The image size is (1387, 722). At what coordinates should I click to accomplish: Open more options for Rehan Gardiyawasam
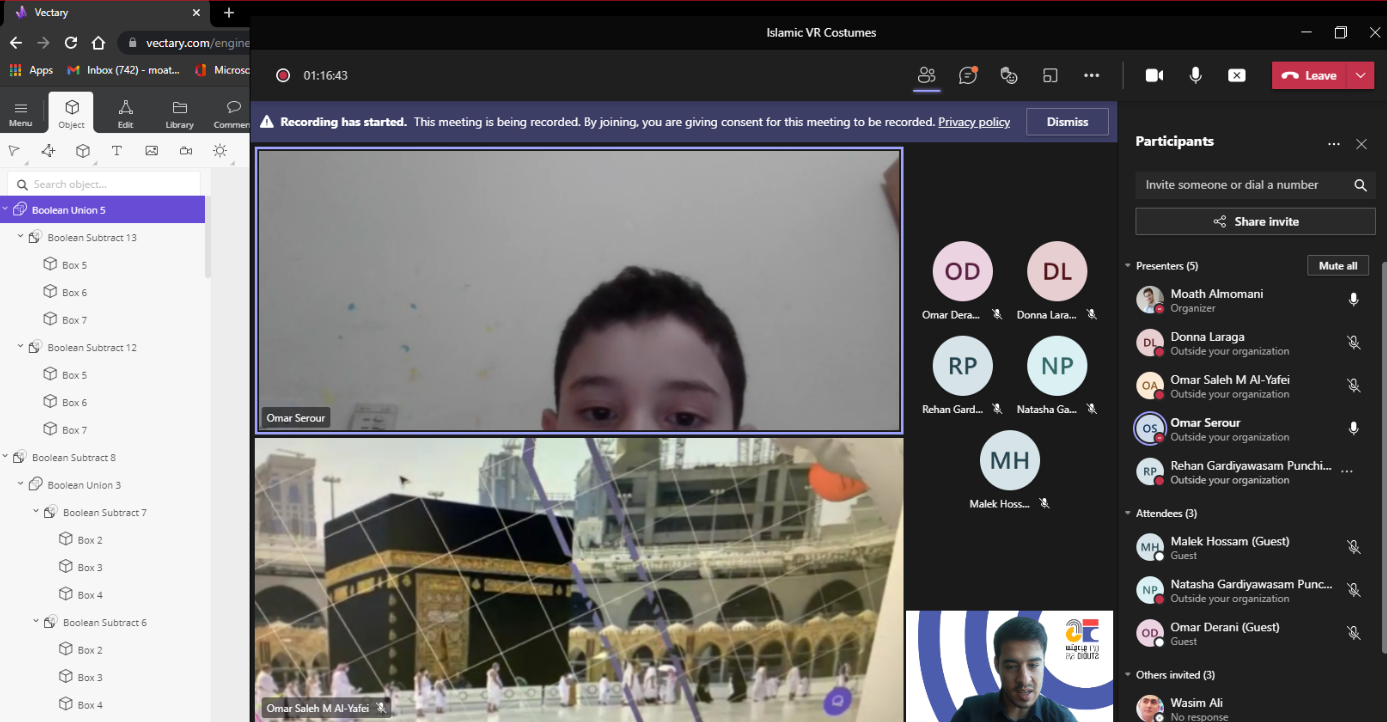point(1347,471)
